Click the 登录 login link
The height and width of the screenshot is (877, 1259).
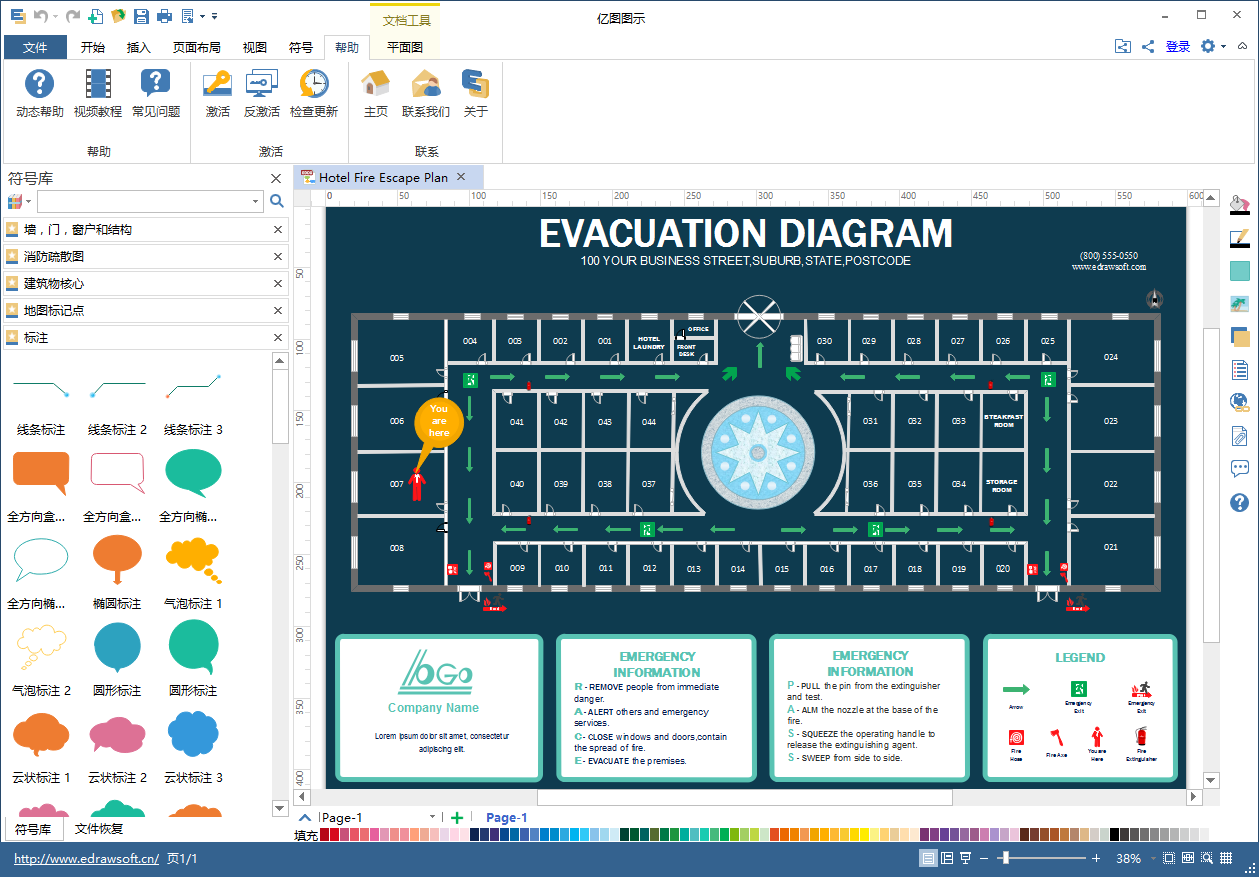[1178, 46]
